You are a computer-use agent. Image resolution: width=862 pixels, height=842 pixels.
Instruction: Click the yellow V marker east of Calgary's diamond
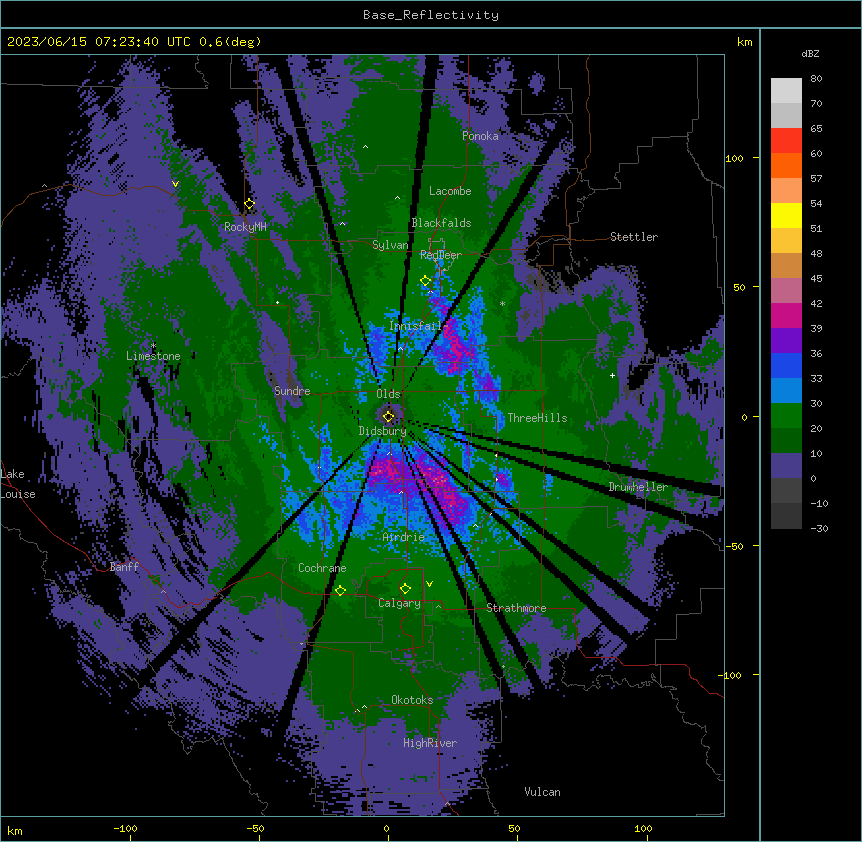coord(429,584)
